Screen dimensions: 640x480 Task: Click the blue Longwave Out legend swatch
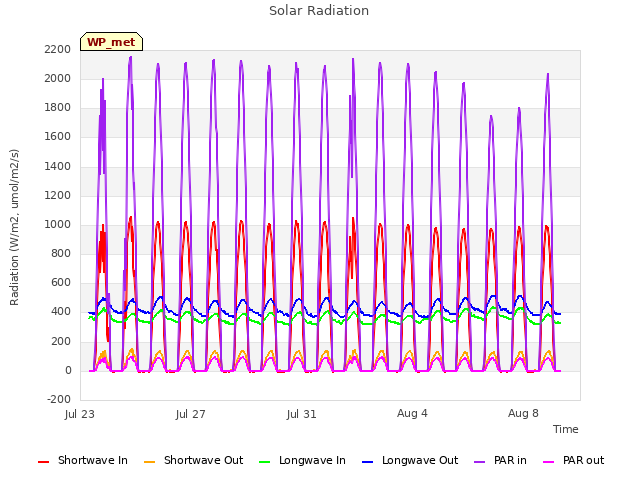point(367,462)
